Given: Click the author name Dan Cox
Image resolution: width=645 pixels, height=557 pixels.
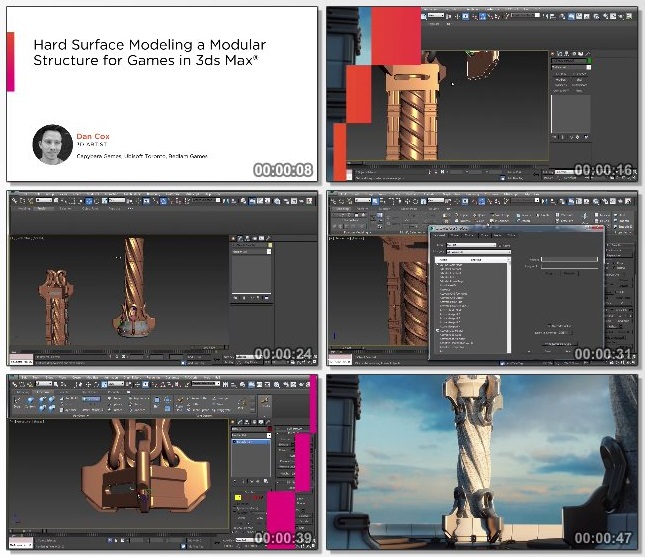Looking at the screenshot, I should tap(93, 136).
